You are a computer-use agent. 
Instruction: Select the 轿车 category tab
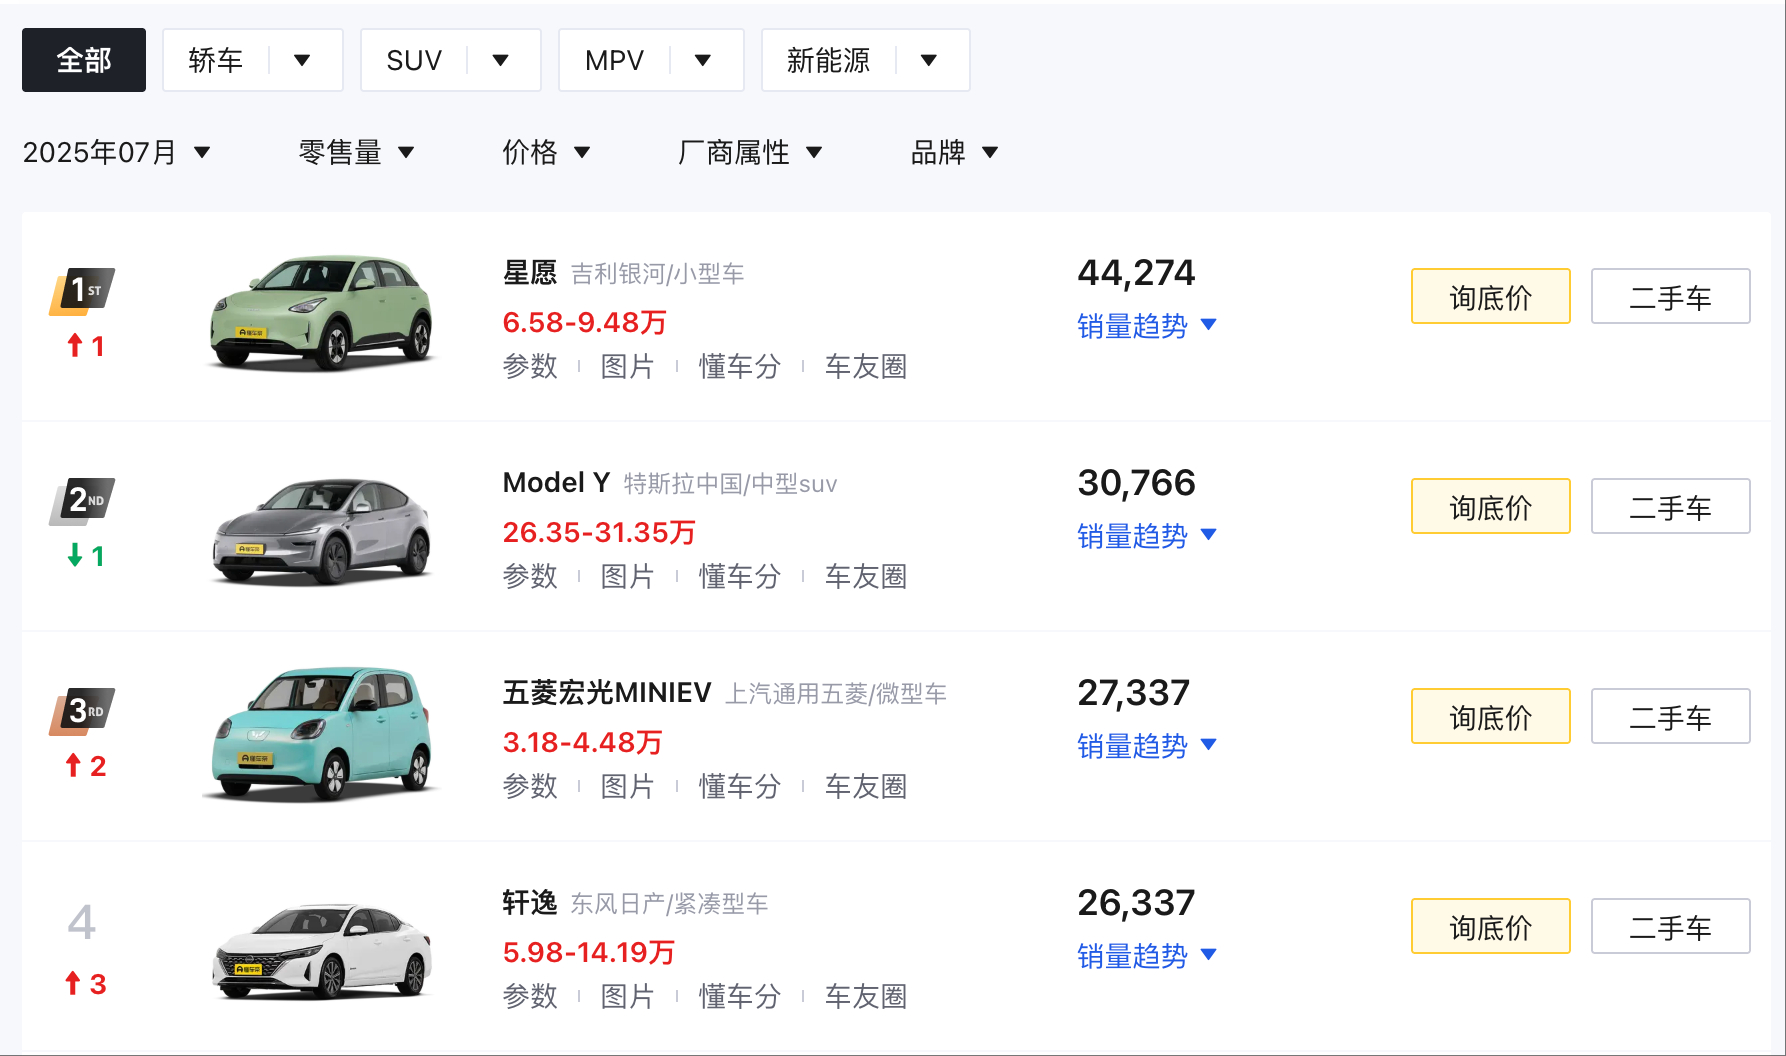coord(216,60)
